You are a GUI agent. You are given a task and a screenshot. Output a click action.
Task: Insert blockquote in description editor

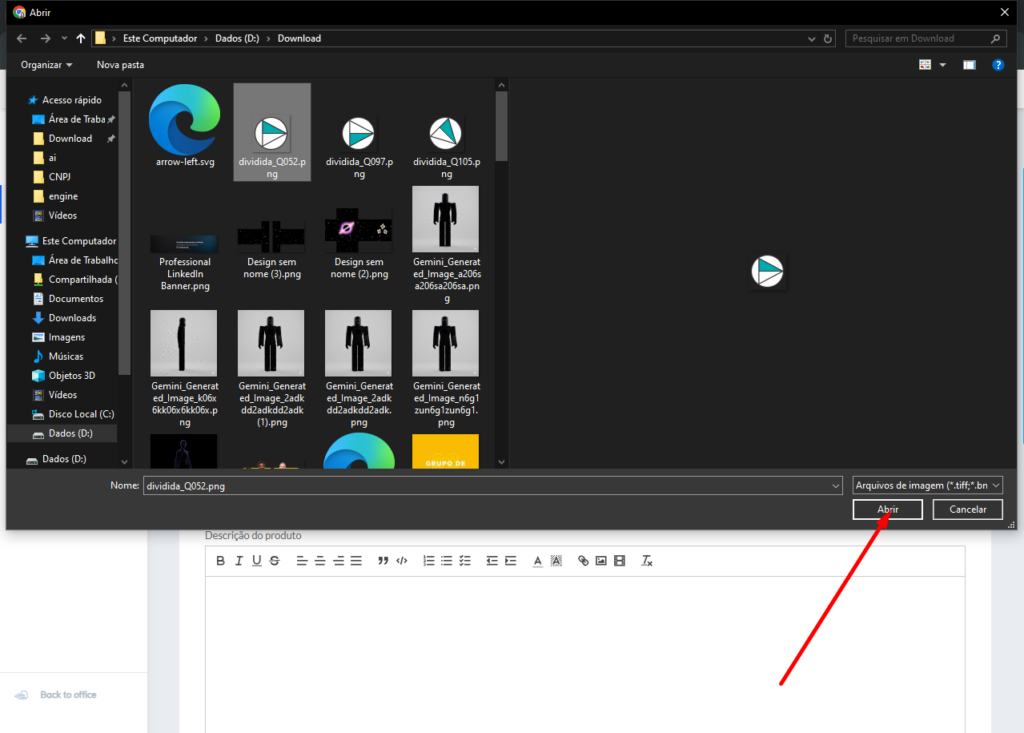(x=383, y=561)
